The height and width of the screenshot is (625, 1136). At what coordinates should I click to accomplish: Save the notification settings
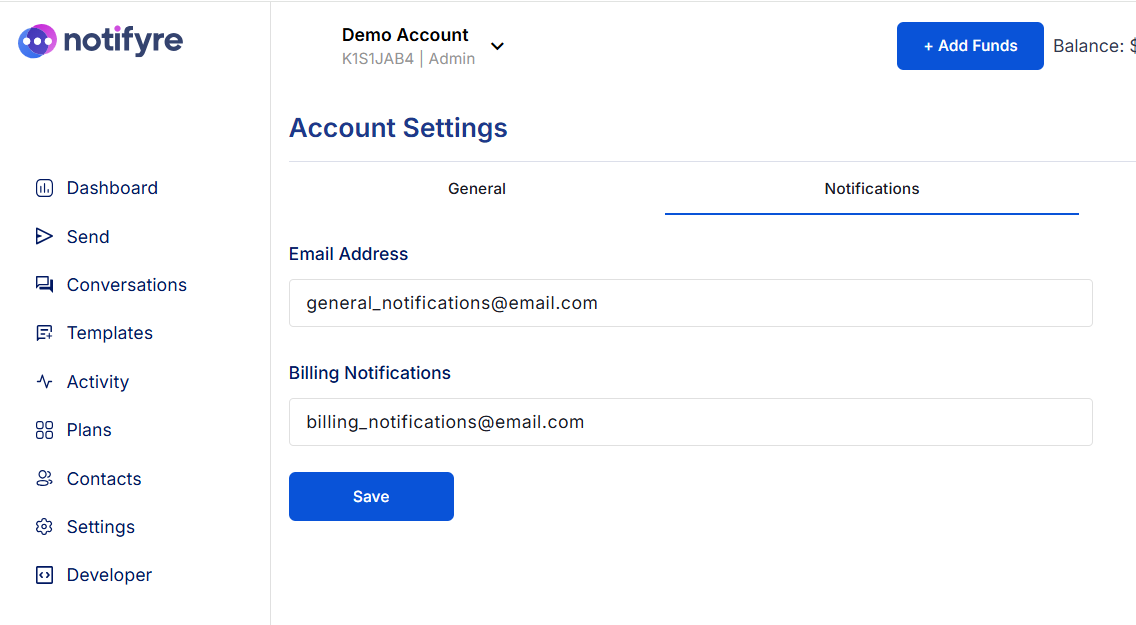[371, 497]
